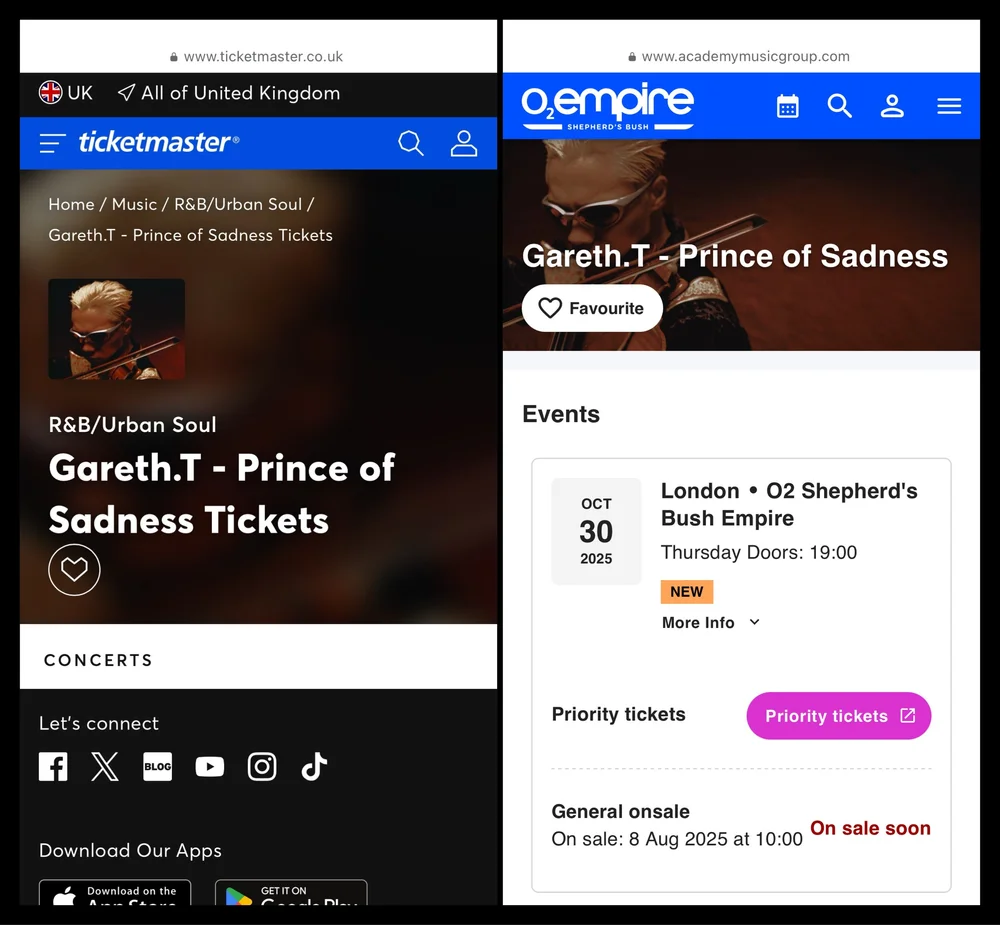Click Get it on Google Play badge
Screen dimensions: 1000x925
[291, 892]
